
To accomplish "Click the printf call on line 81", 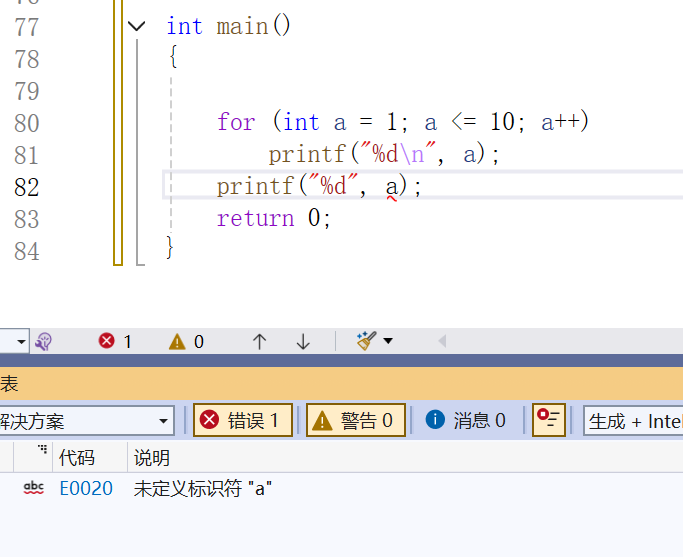I will click(x=307, y=154).
